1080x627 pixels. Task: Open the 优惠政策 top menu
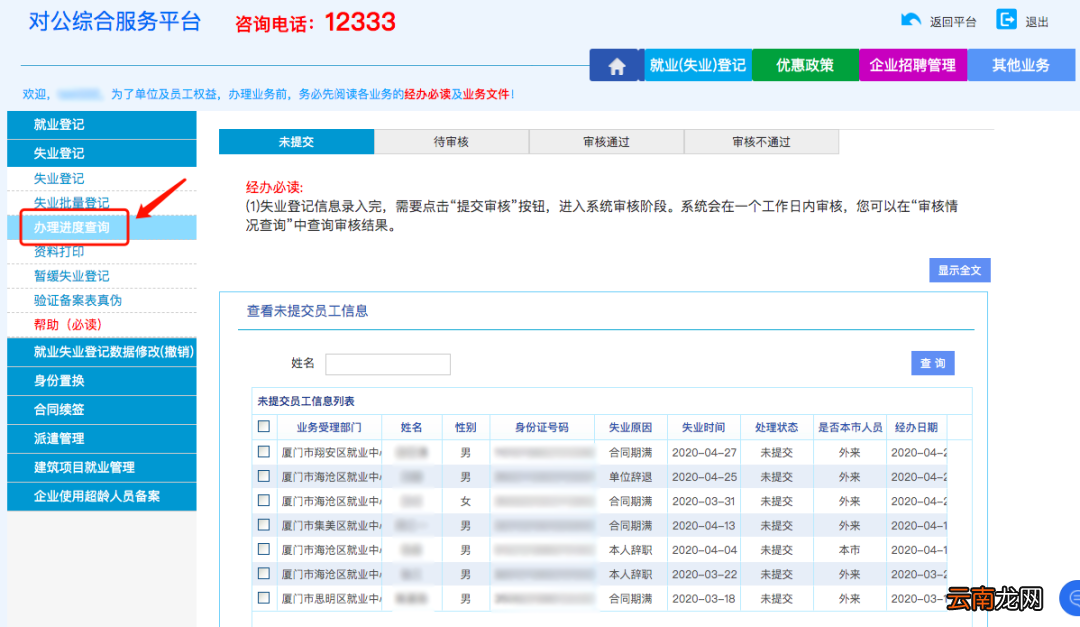tap(805, 65)
